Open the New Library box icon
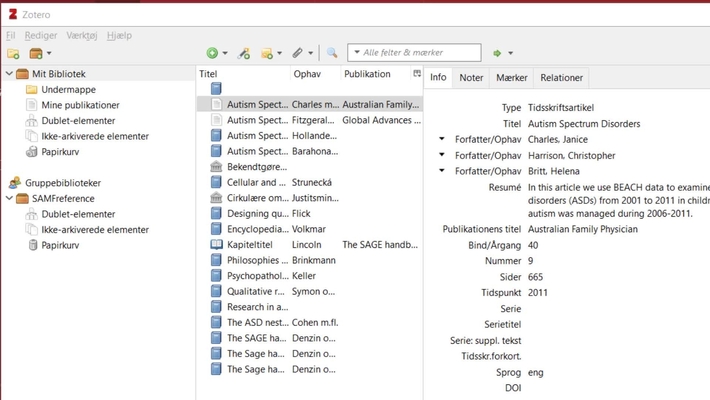 click(36, 53)
